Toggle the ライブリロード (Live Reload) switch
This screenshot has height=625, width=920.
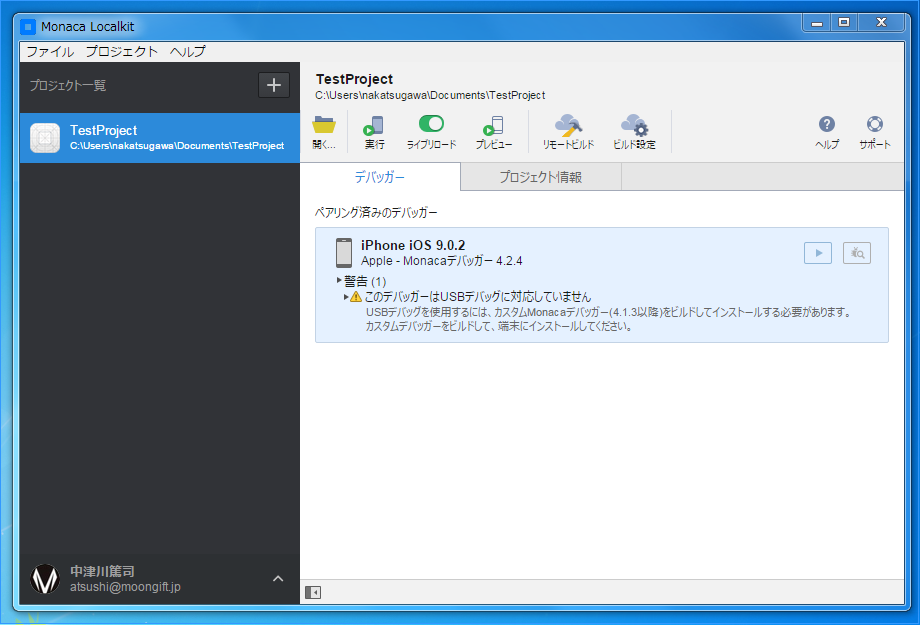[x=431, y=124]
